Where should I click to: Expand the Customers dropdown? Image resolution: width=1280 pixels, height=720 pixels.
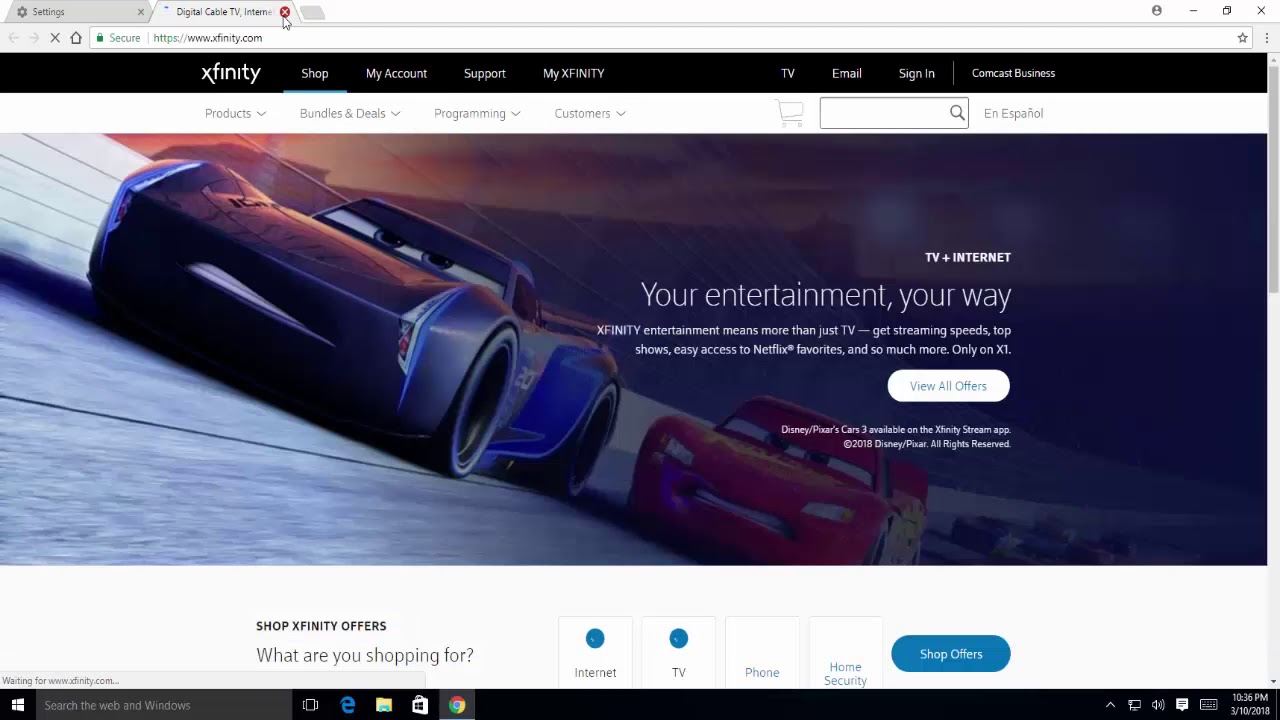pyautogui.click(x=590, y=113)
